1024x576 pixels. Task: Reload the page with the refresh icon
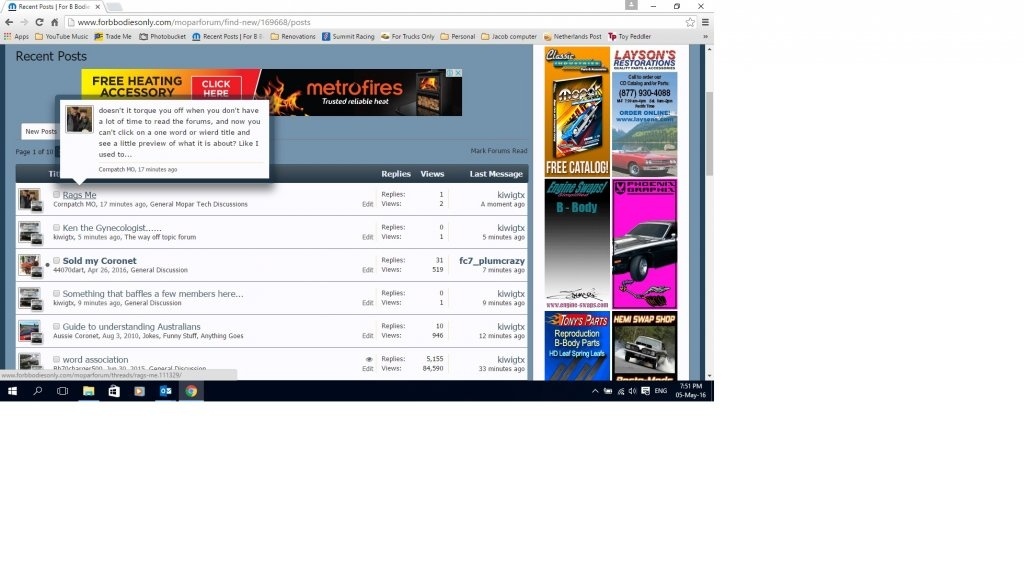(40, 22)
